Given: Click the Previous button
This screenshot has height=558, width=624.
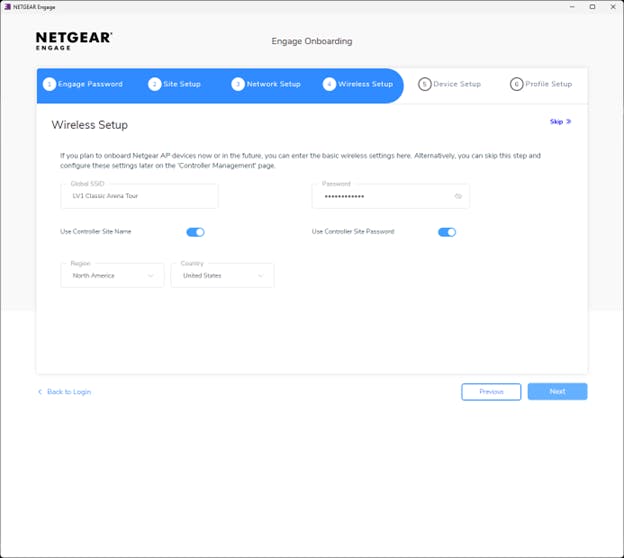Looking at the screenshot, I should 491,392.
